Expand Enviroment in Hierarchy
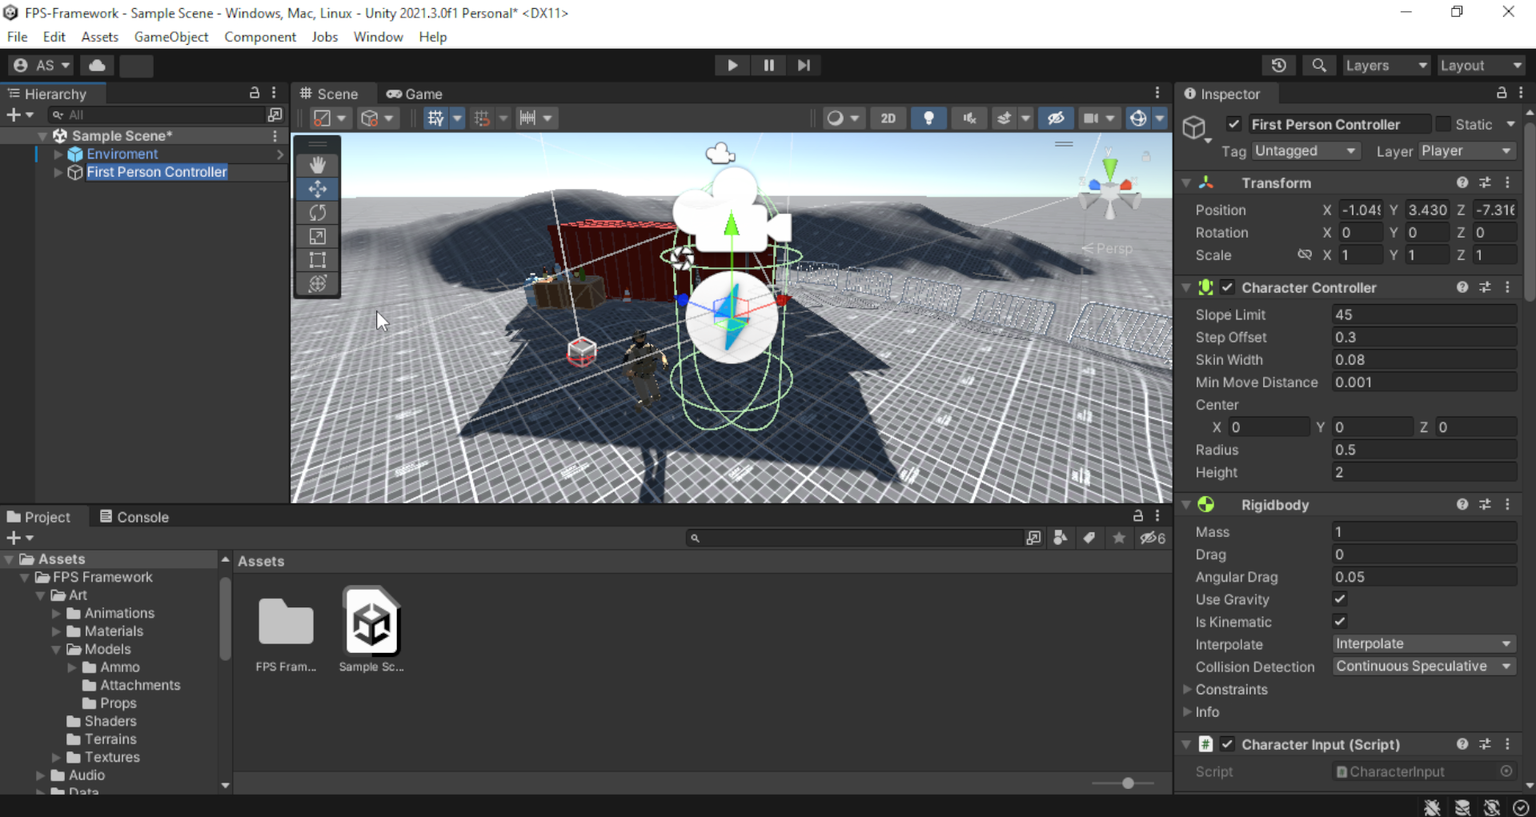 coord(58,154)
